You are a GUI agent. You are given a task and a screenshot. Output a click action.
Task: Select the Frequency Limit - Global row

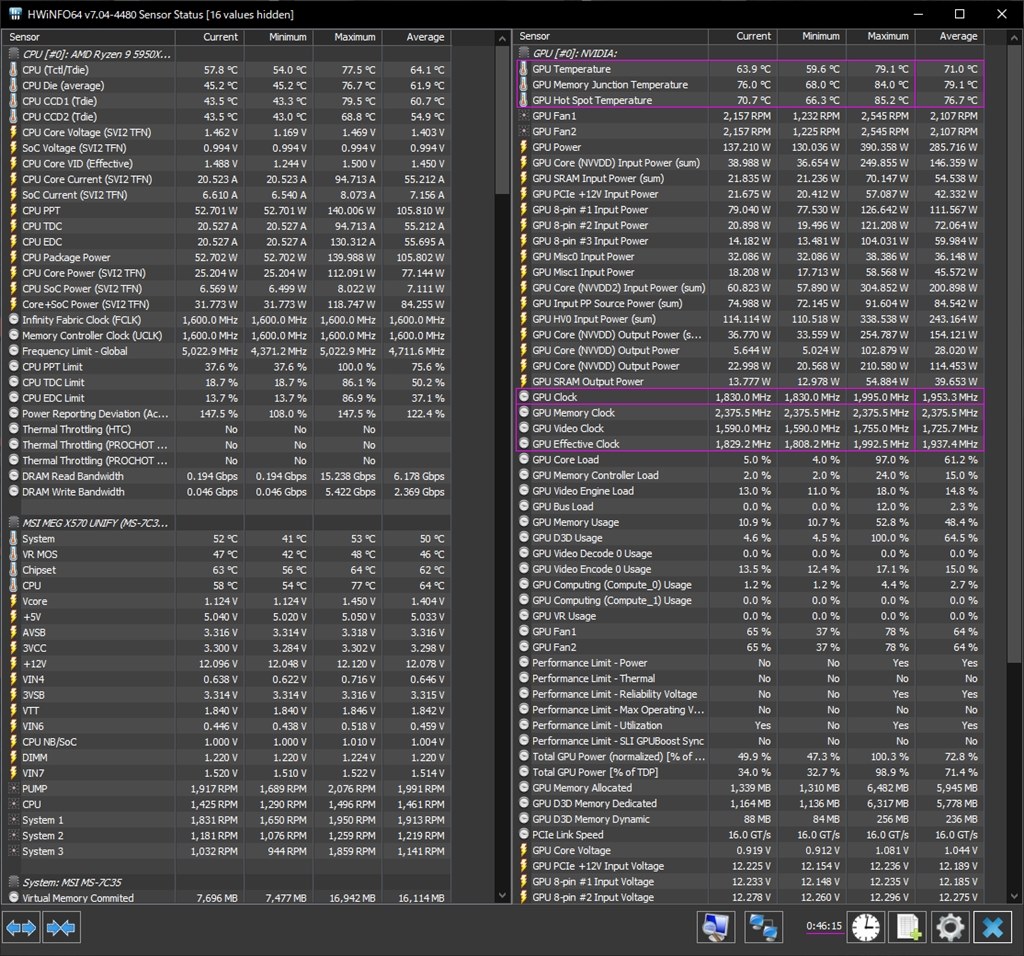[x=227, y=351]
